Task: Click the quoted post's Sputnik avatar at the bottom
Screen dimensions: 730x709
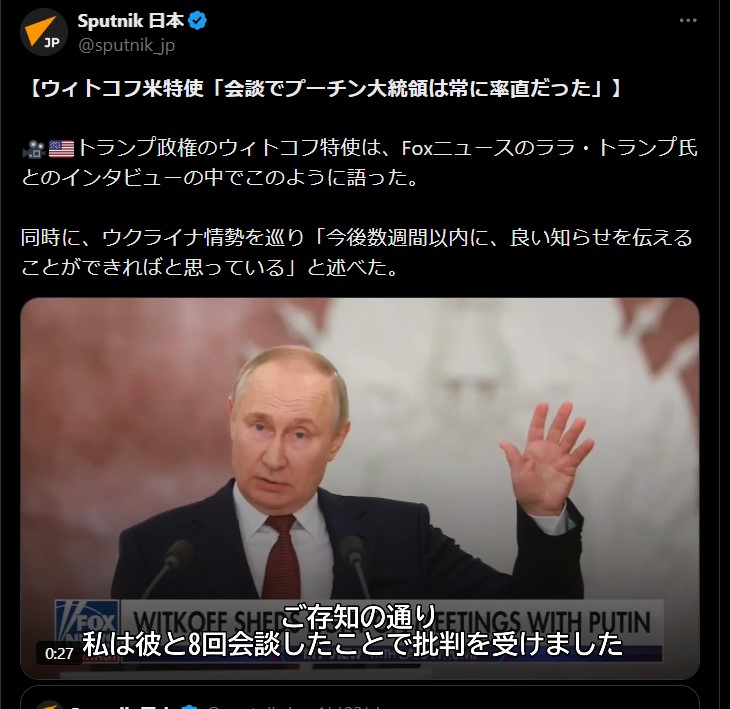Action: tap(47, 704)
